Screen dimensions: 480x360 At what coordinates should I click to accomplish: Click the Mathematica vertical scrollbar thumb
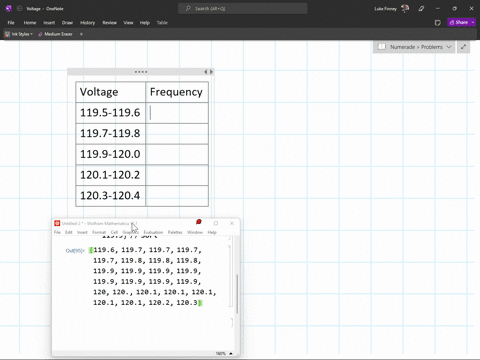[237, 294]
